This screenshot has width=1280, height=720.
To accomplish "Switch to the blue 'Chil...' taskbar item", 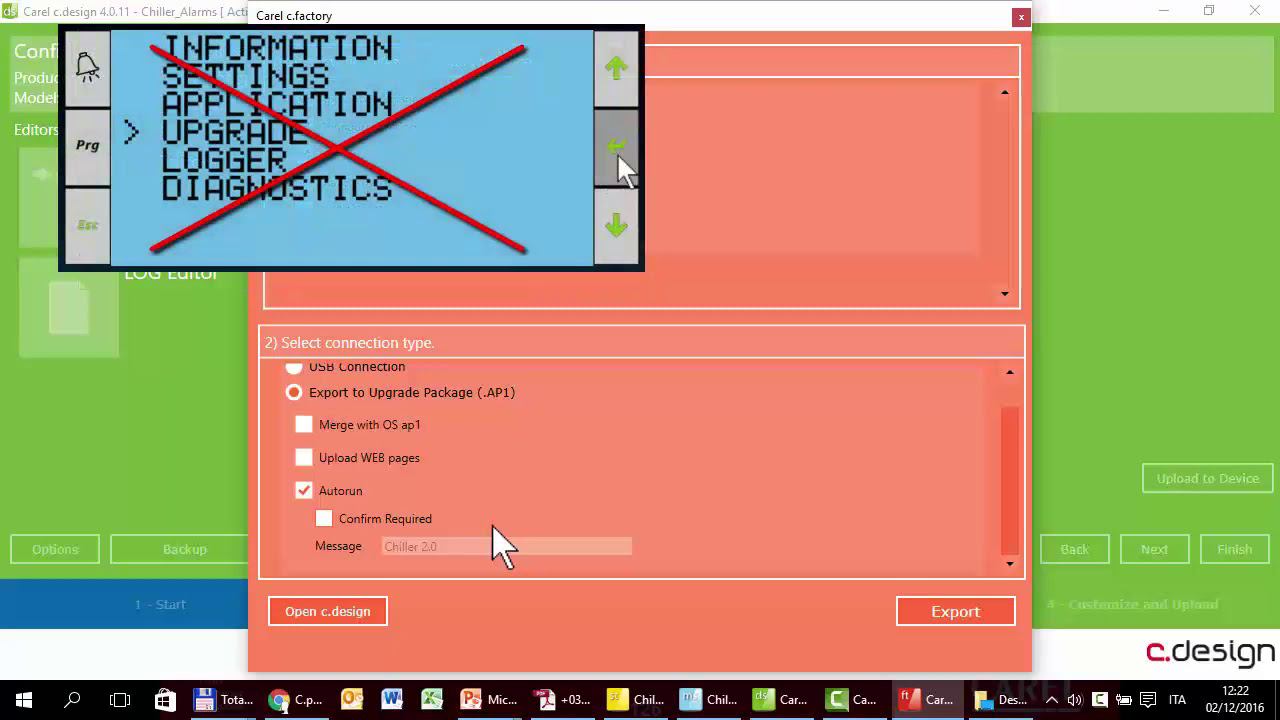I will coord(708,700).
